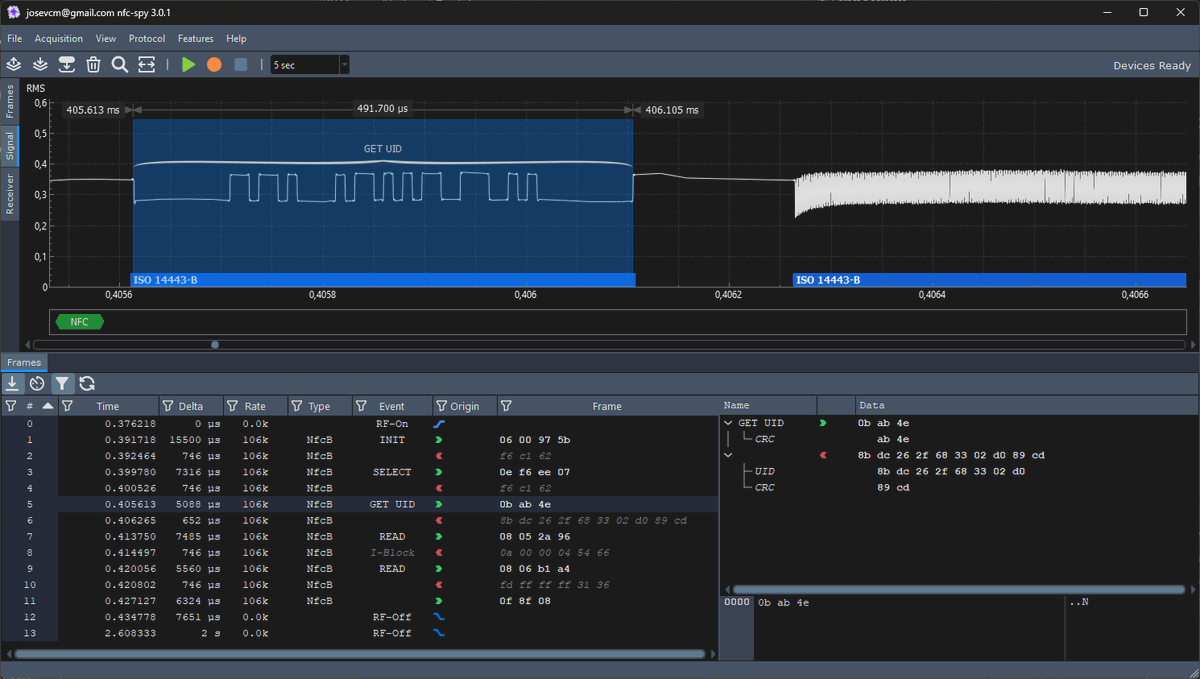Select the UID row in the protocol tree
This screenshot has height=679, width=1200.
[958, 471]
